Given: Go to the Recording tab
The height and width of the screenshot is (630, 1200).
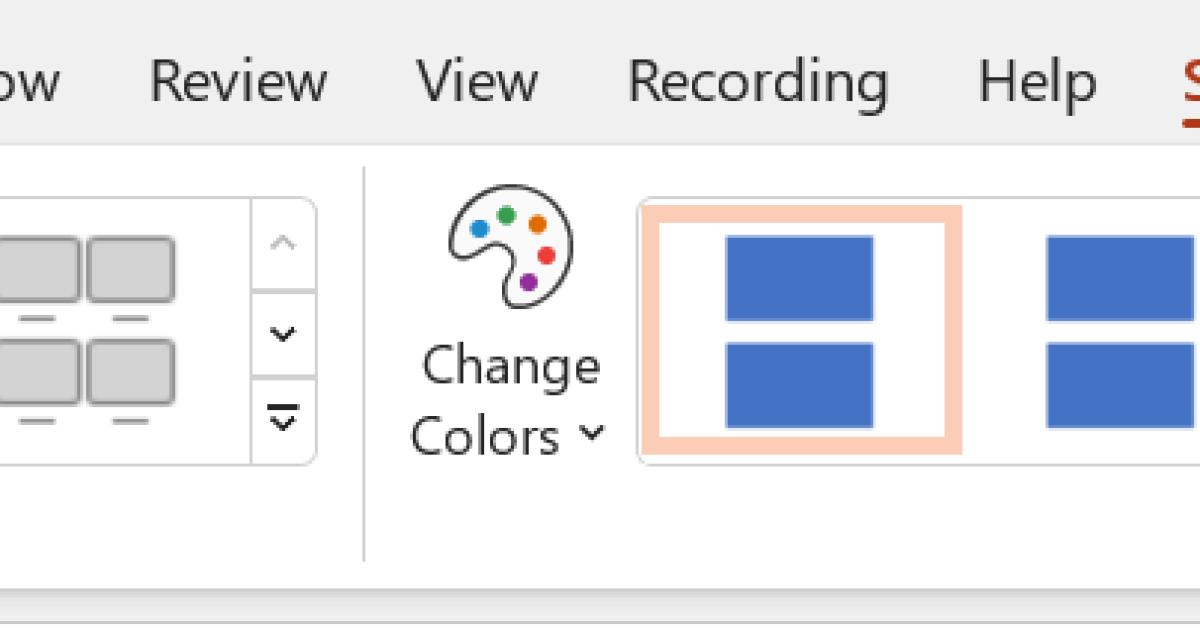Looking at the screenshot, I should (x=757, y=82).
